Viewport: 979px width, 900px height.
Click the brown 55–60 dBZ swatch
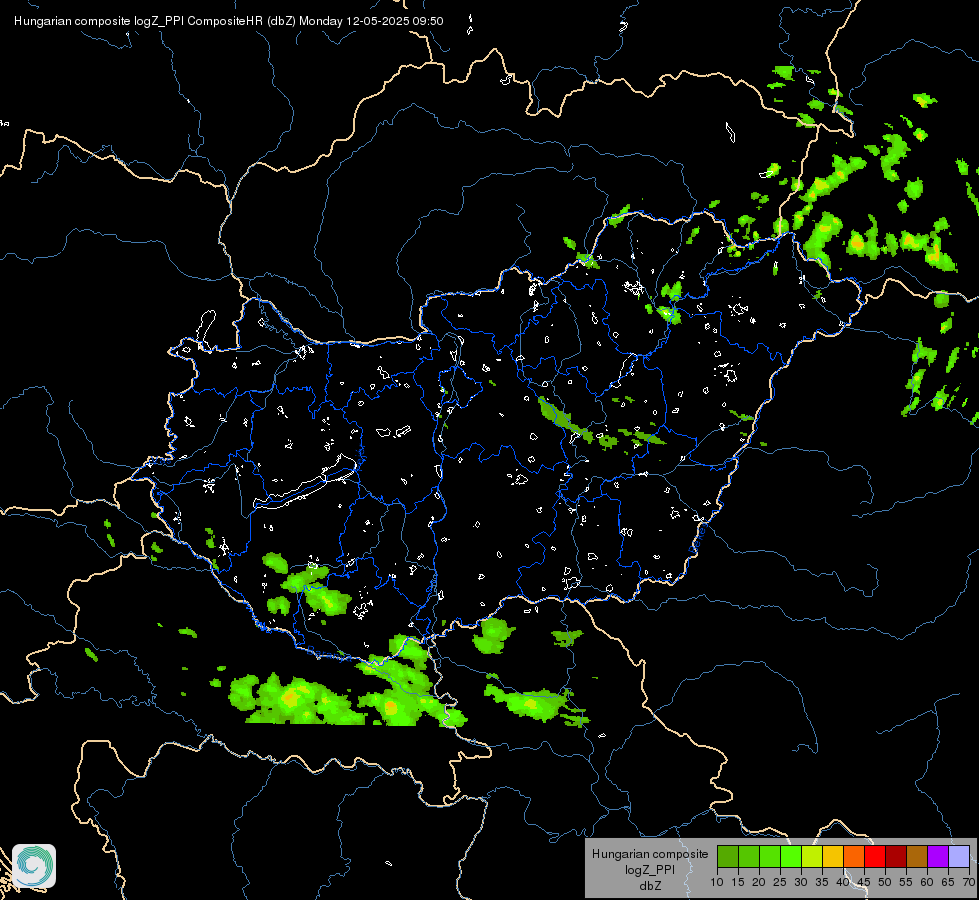pyautogui.click(x=917, y=857)
